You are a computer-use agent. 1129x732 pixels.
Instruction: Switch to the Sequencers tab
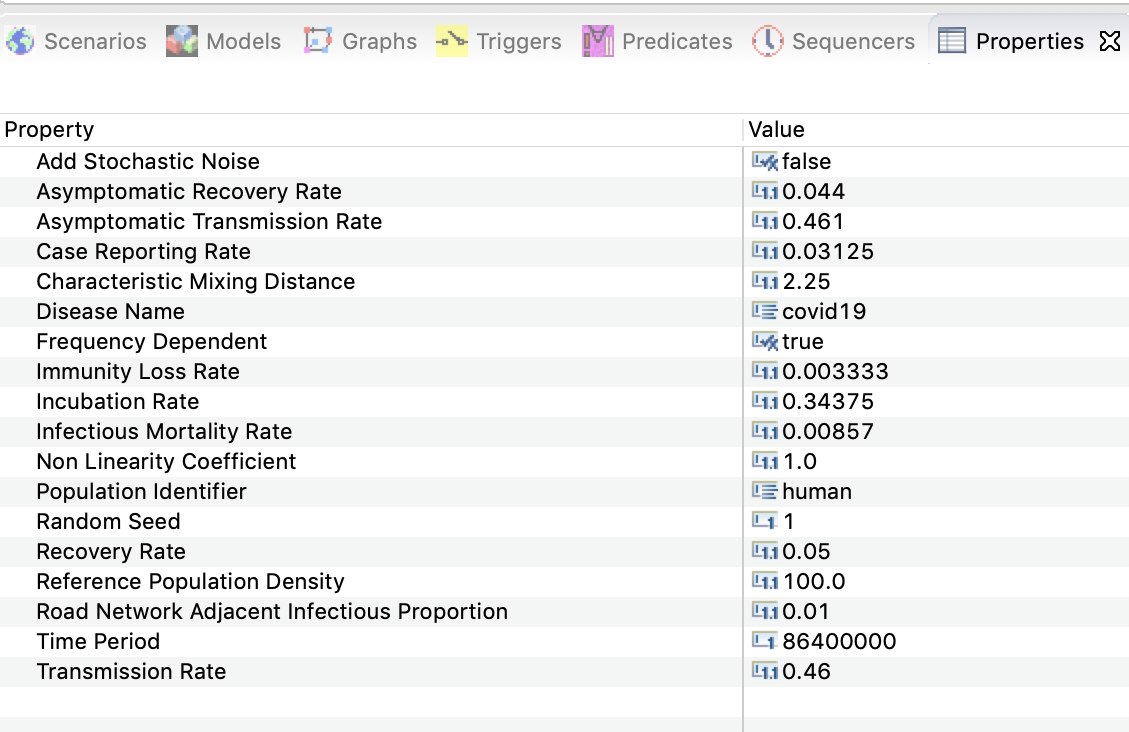click(833, 41)
